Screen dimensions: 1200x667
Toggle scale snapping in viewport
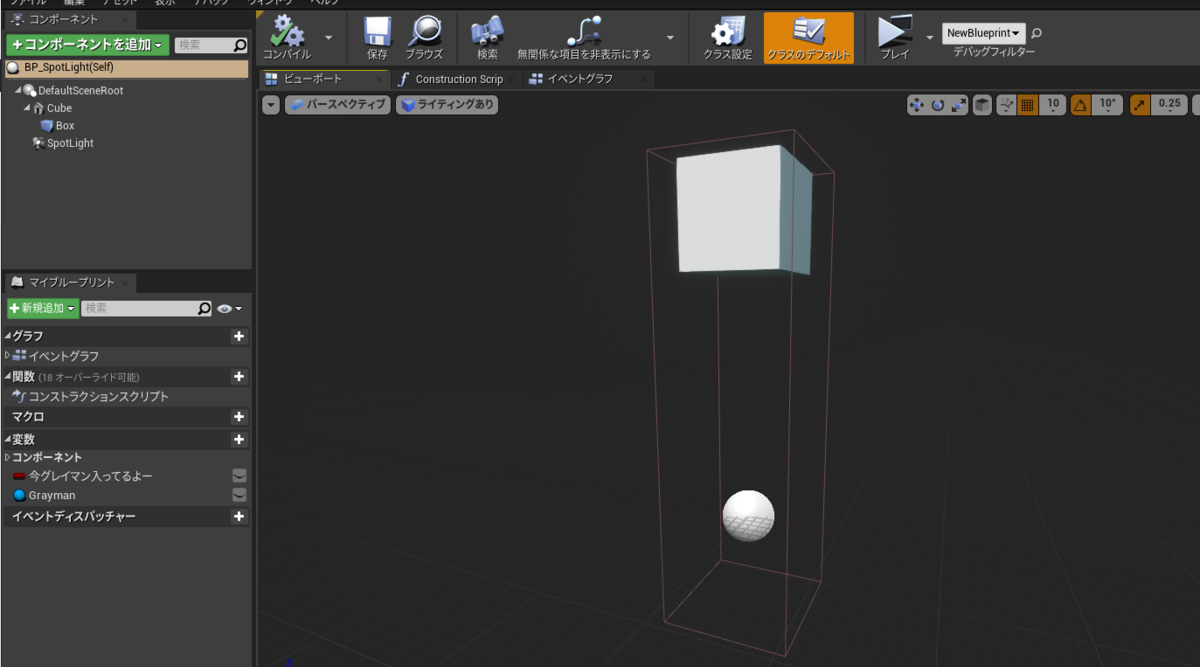[1140, 105]
